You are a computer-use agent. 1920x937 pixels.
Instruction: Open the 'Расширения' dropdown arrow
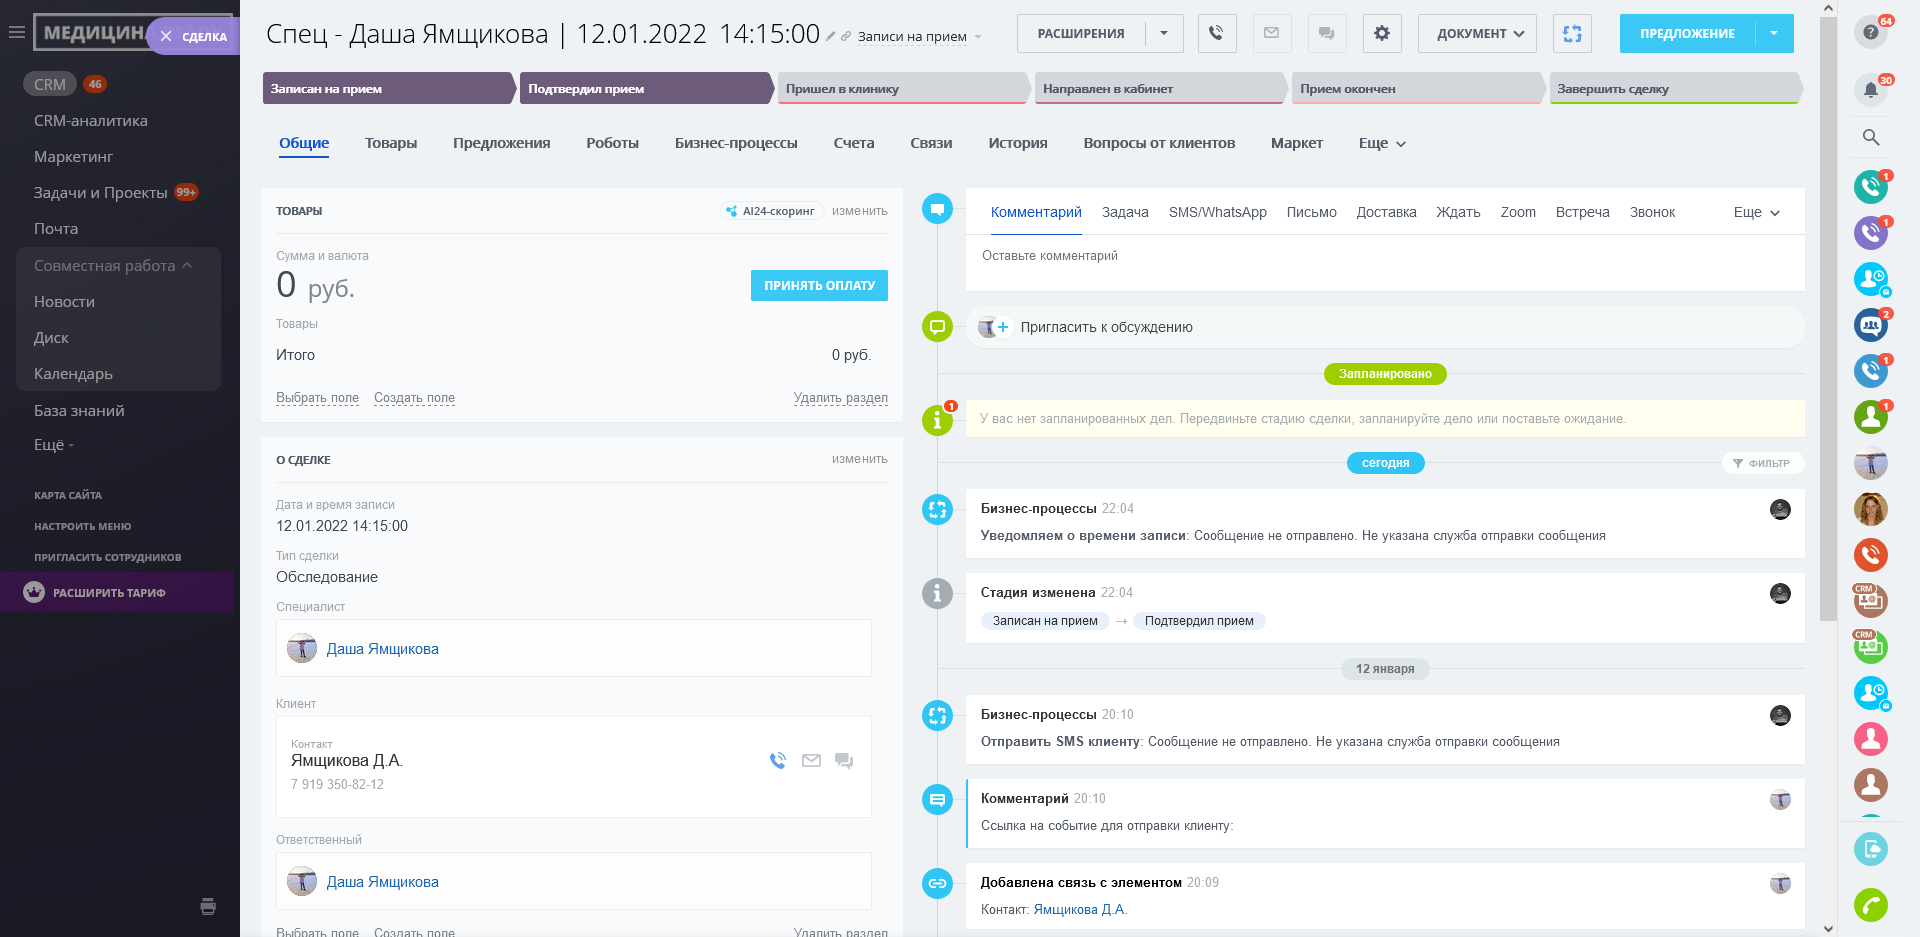click(1164, 33)
